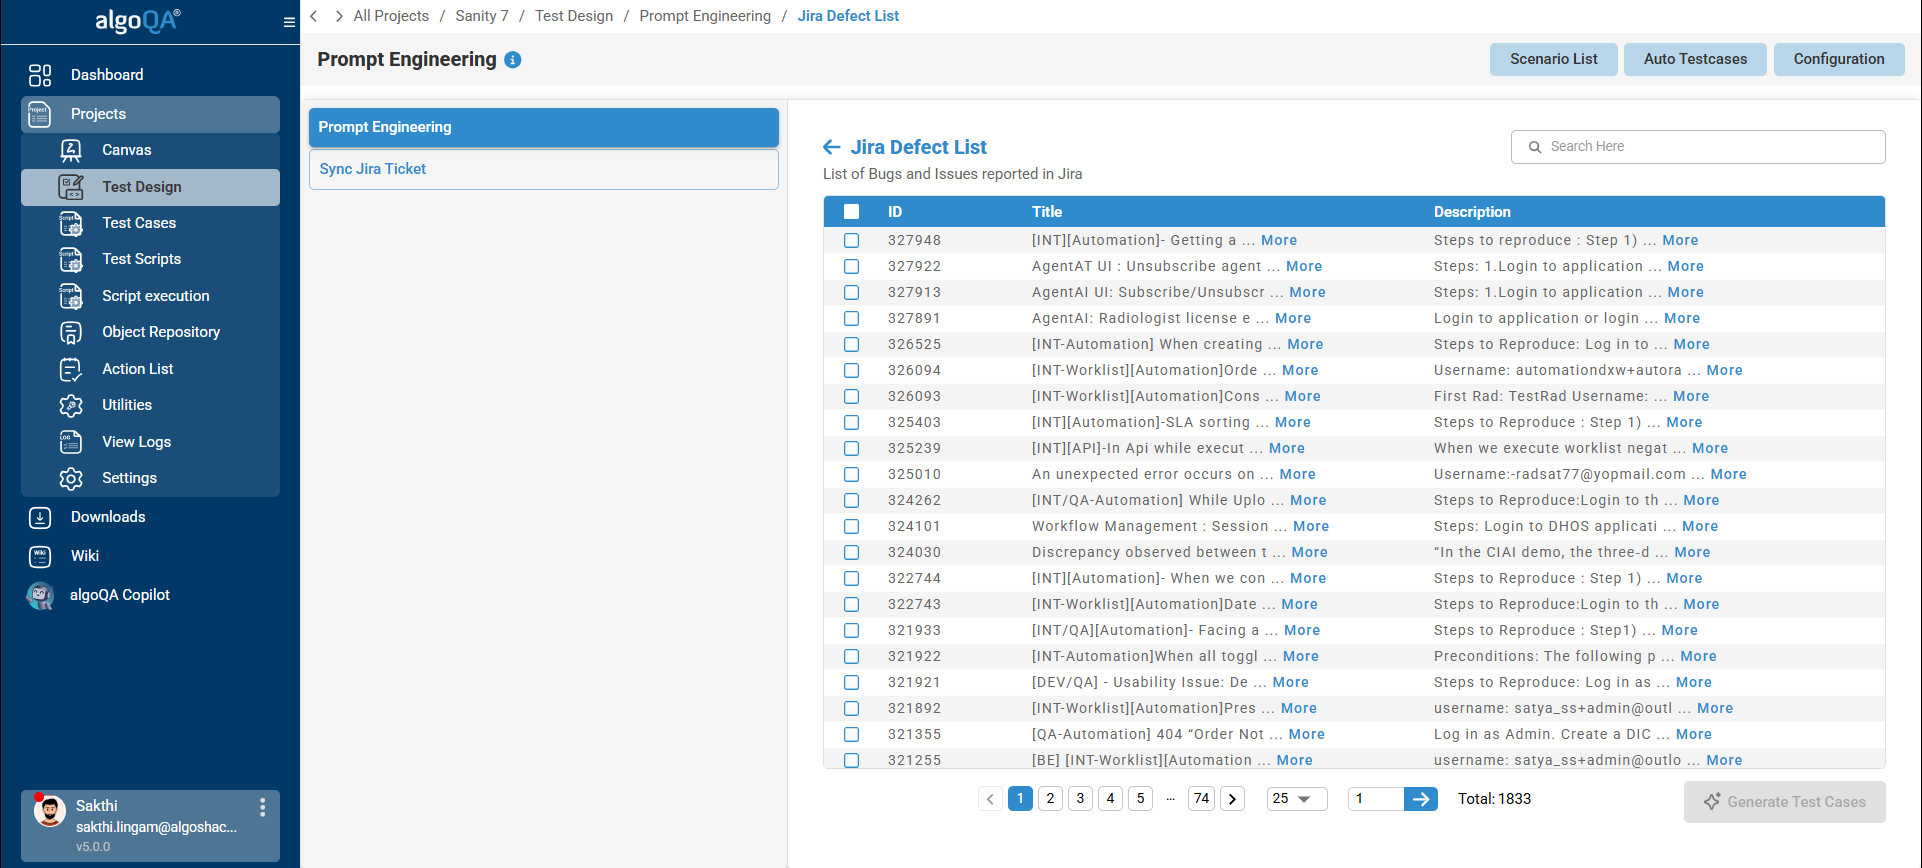Collapse sidebar with the hamburger icon
Screen dimensions: 1922x868
pos(289,22)
